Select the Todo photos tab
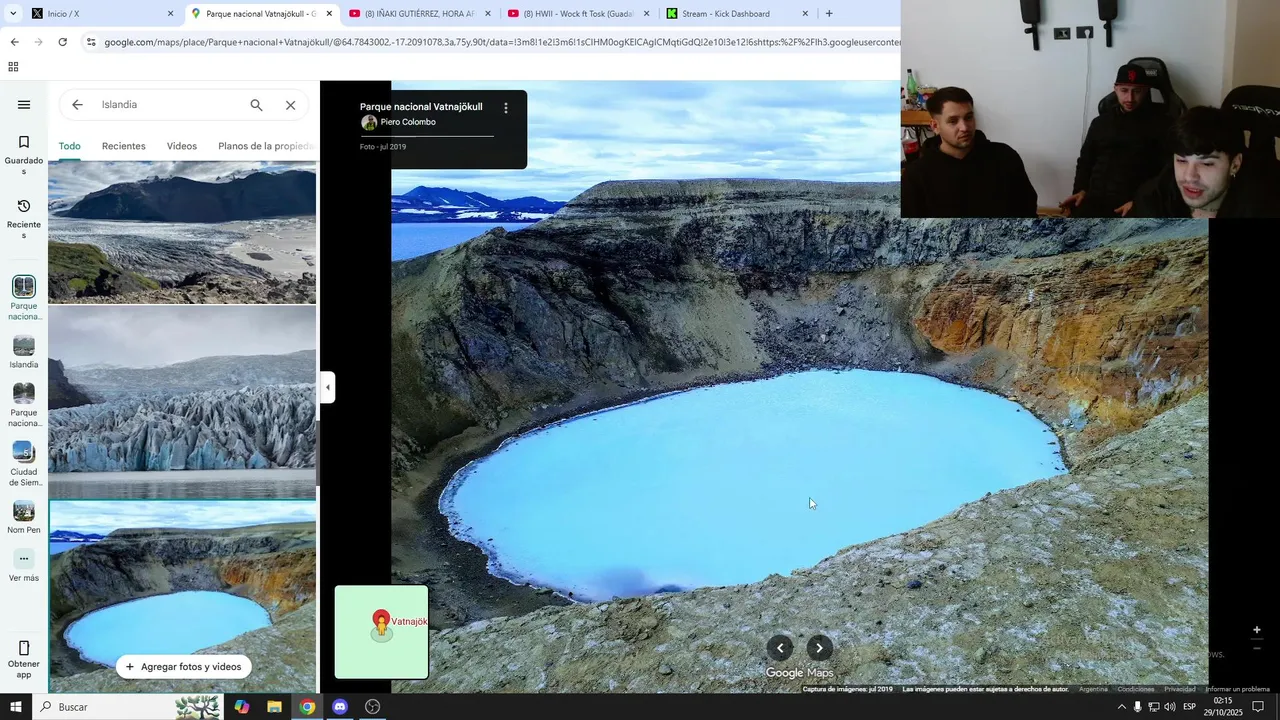1280x720 pixels. [69, 146]
